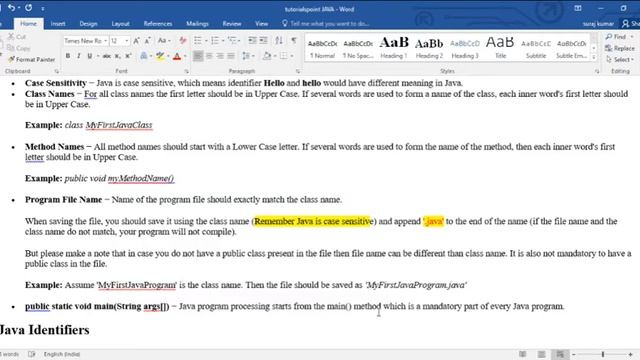Copy the selected text
Viewport: 640px width, 360px height.
[x=19, y=48]
